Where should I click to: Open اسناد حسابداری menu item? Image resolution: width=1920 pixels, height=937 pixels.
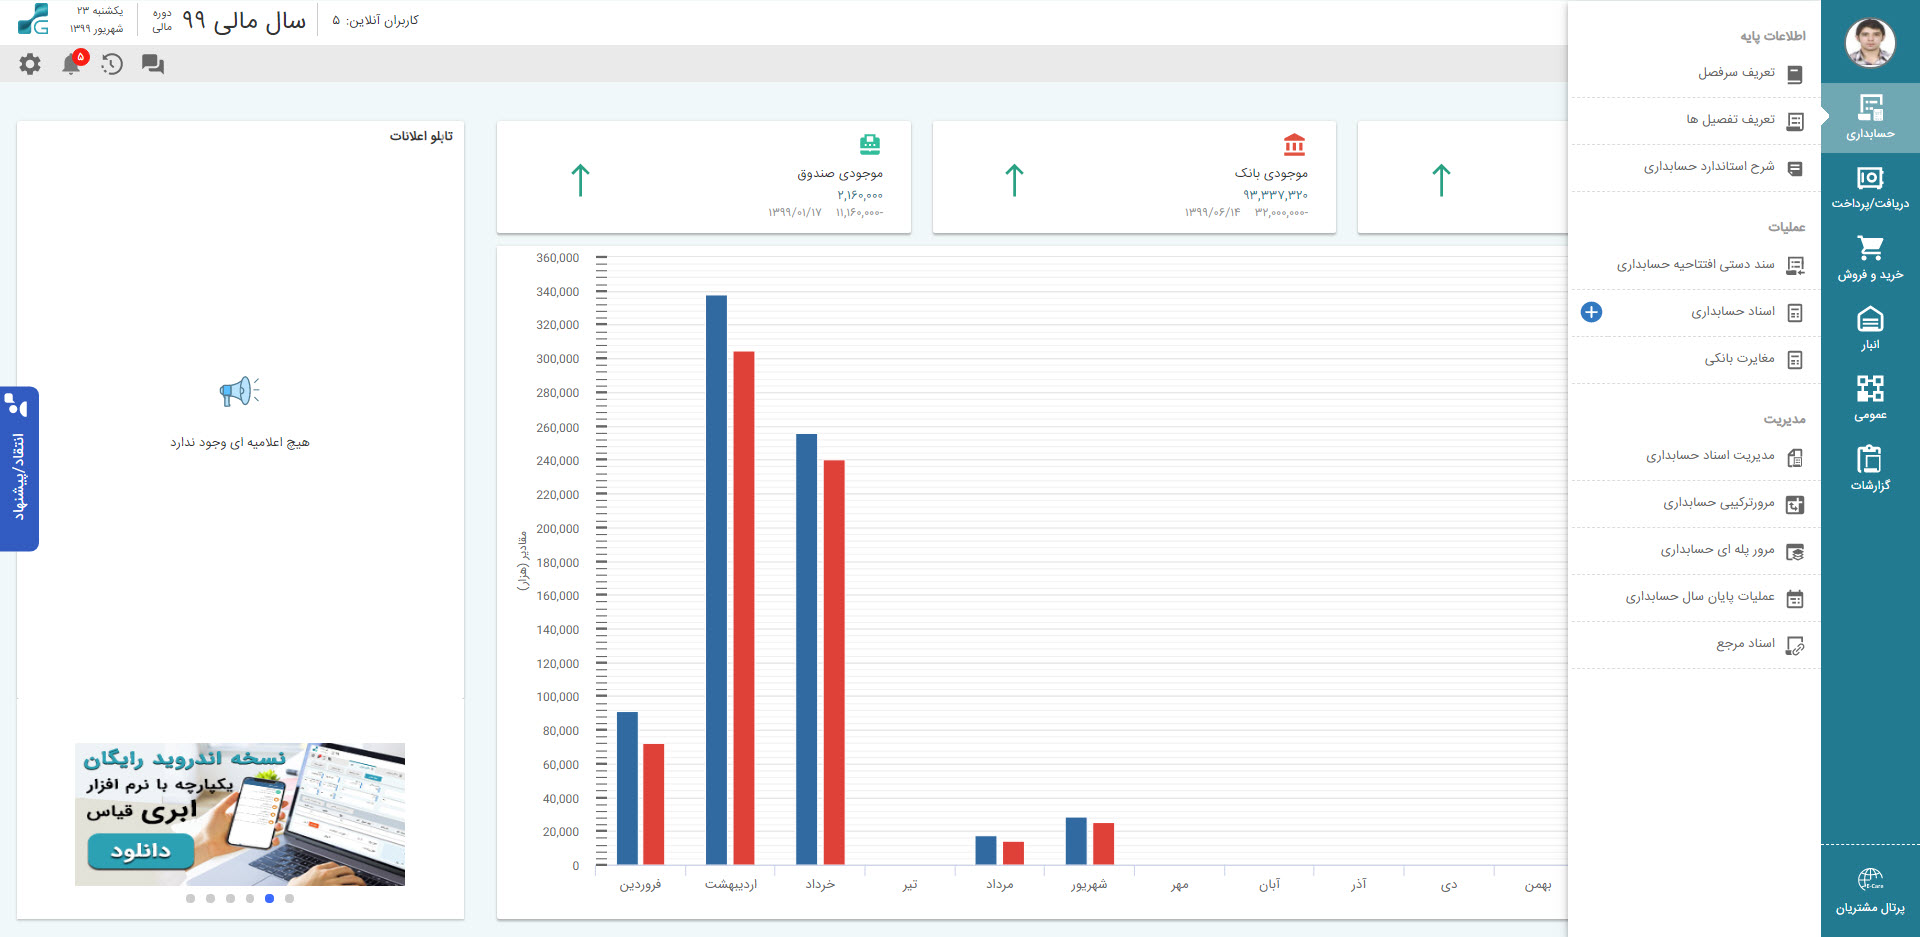tap(1733, 312)
